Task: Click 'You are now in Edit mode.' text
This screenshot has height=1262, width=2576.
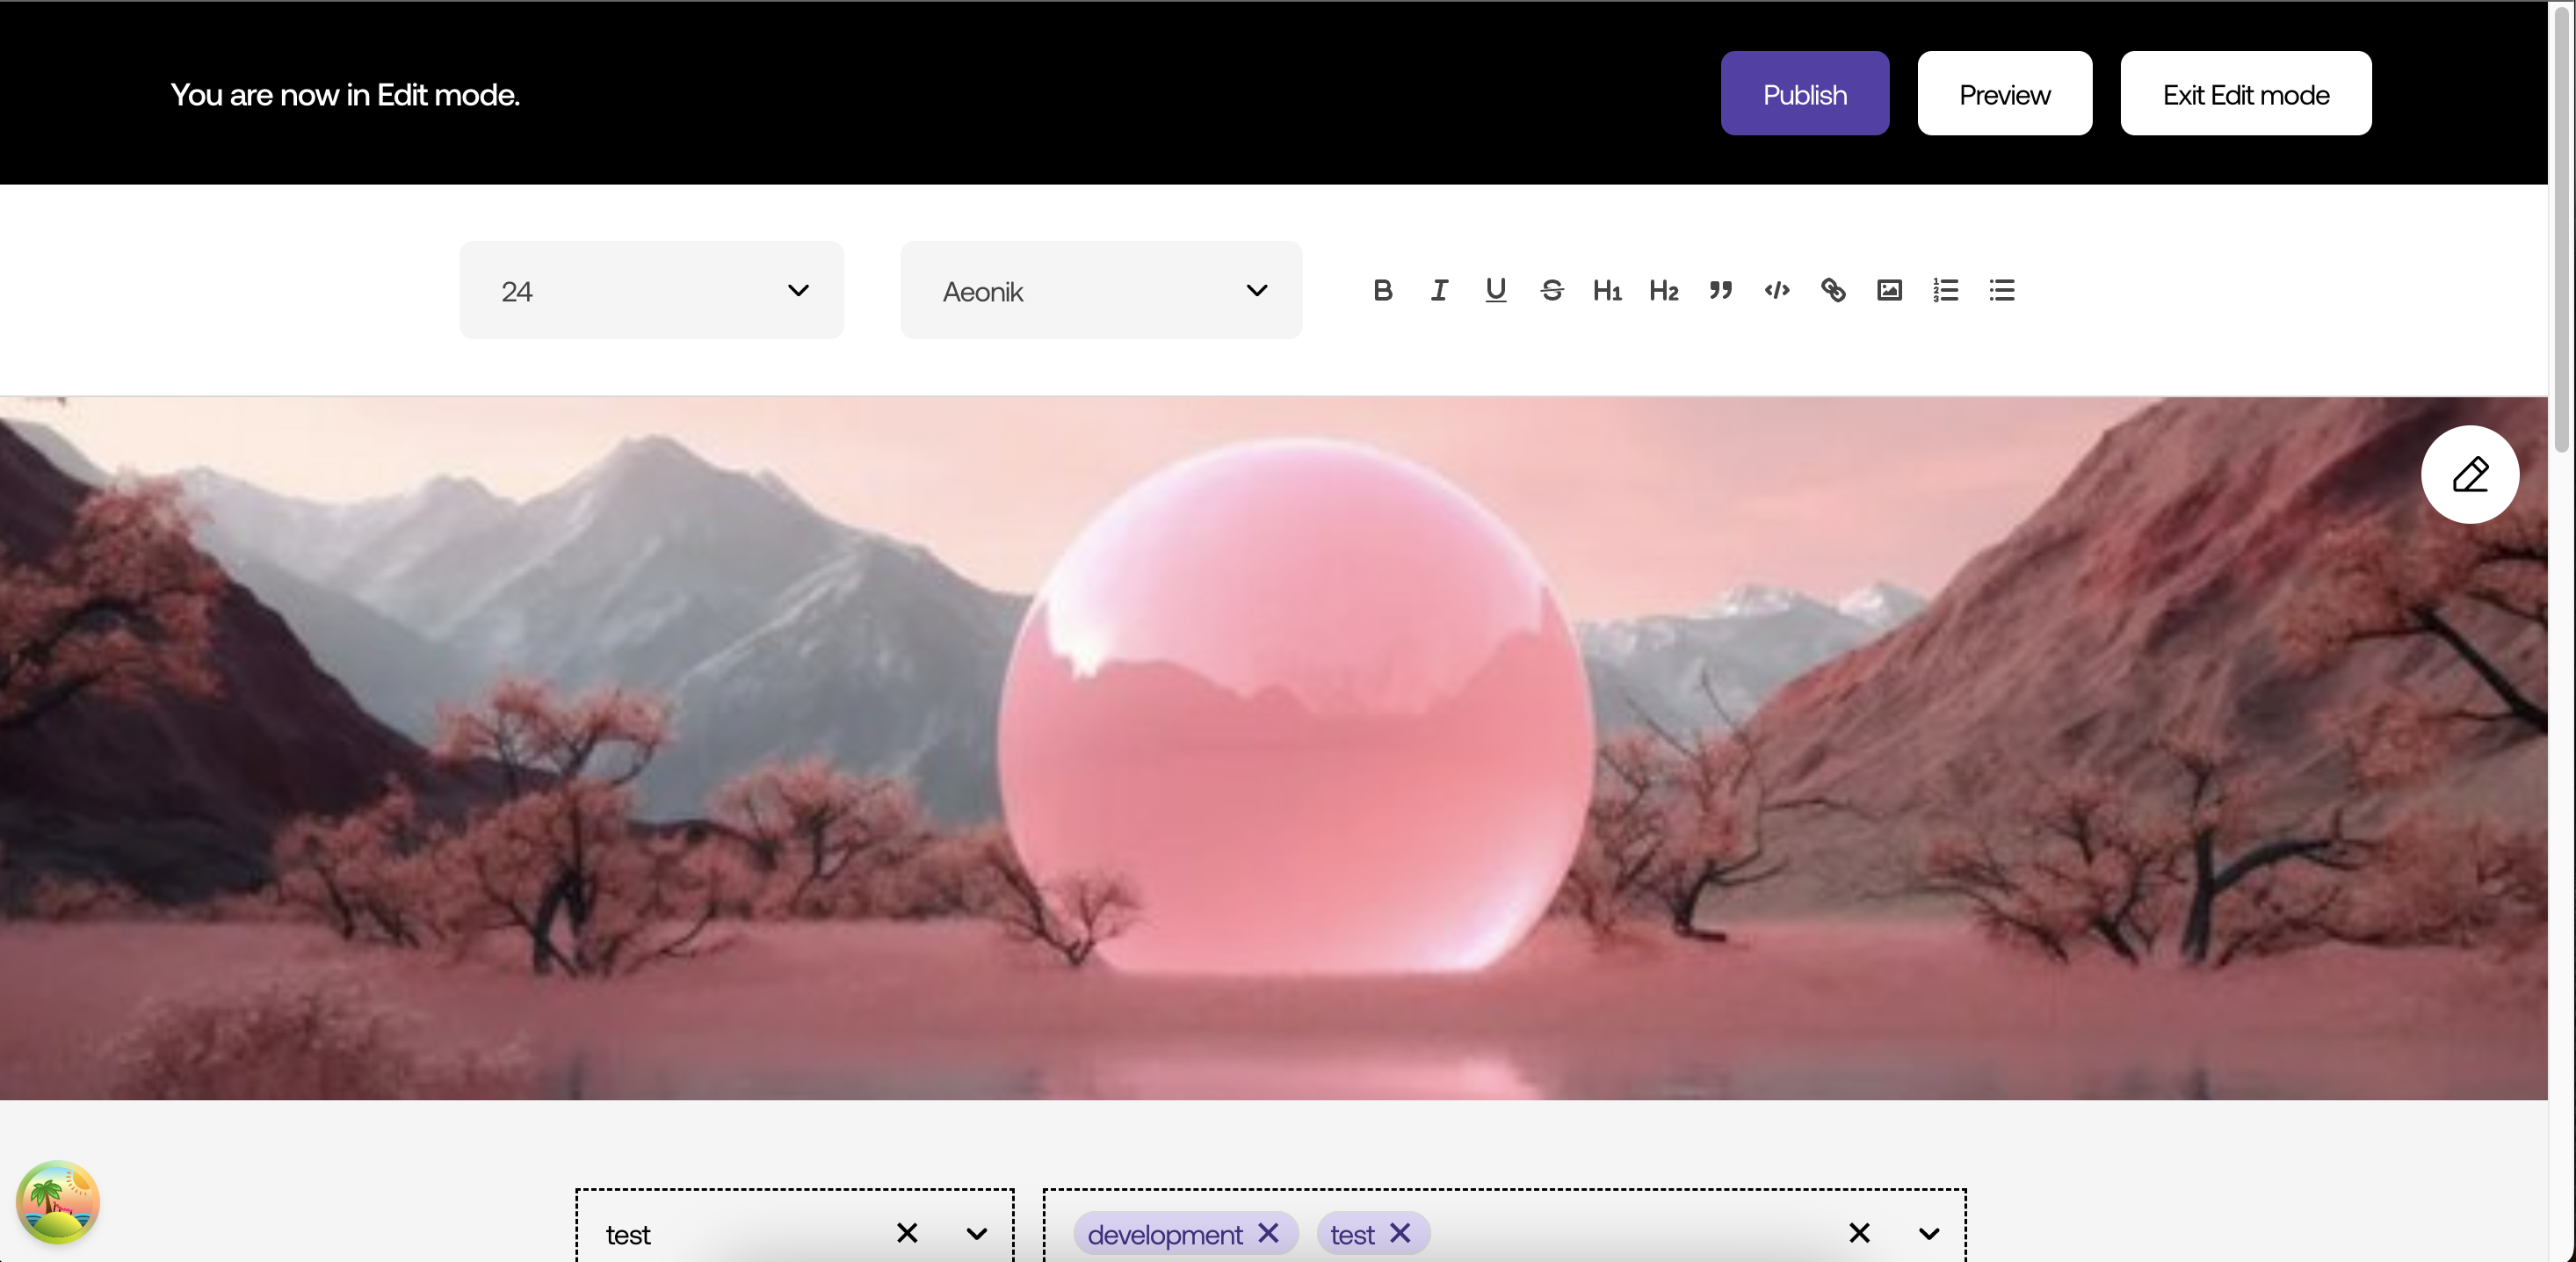Action: 345,94
